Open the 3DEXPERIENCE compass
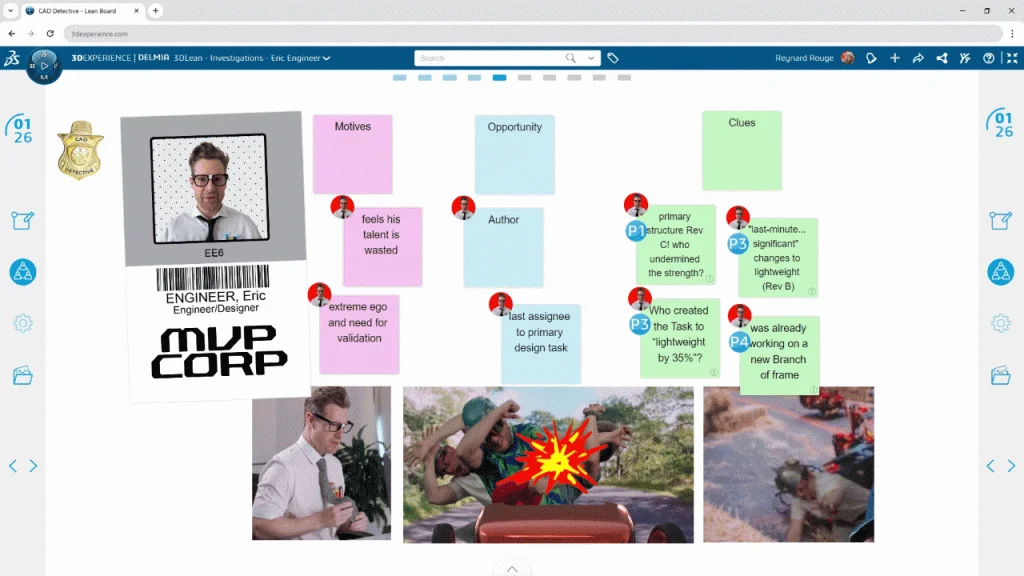 click(44, 66)
